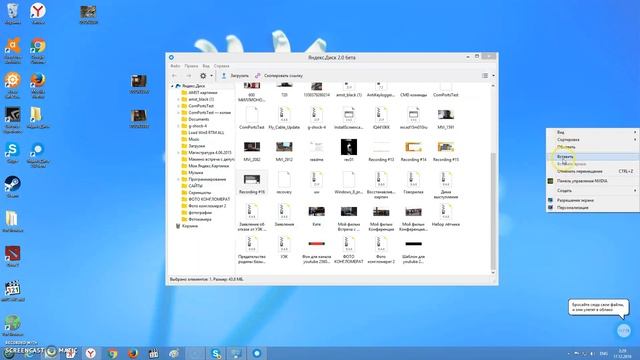Expand the g-shock-4 folder tree node

click(x=178, y=126)
